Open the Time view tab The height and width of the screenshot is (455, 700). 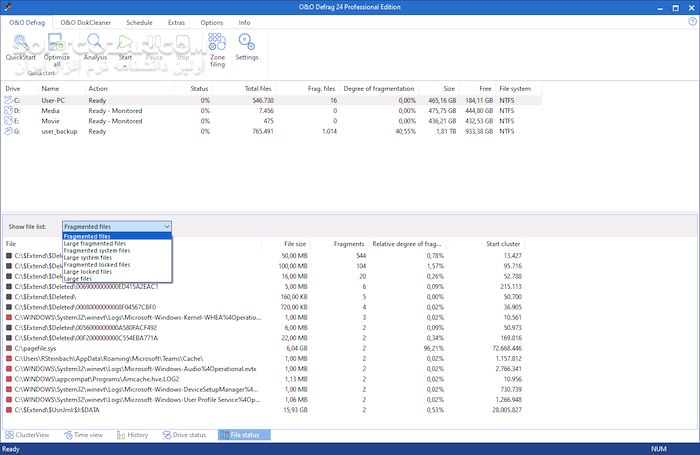[83, 434]
